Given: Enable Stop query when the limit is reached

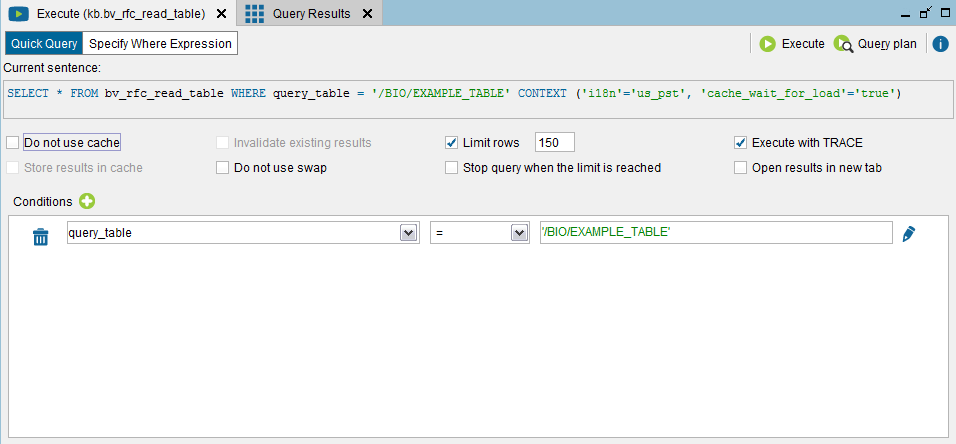Looking at the screenshot, I should (452, 168).
